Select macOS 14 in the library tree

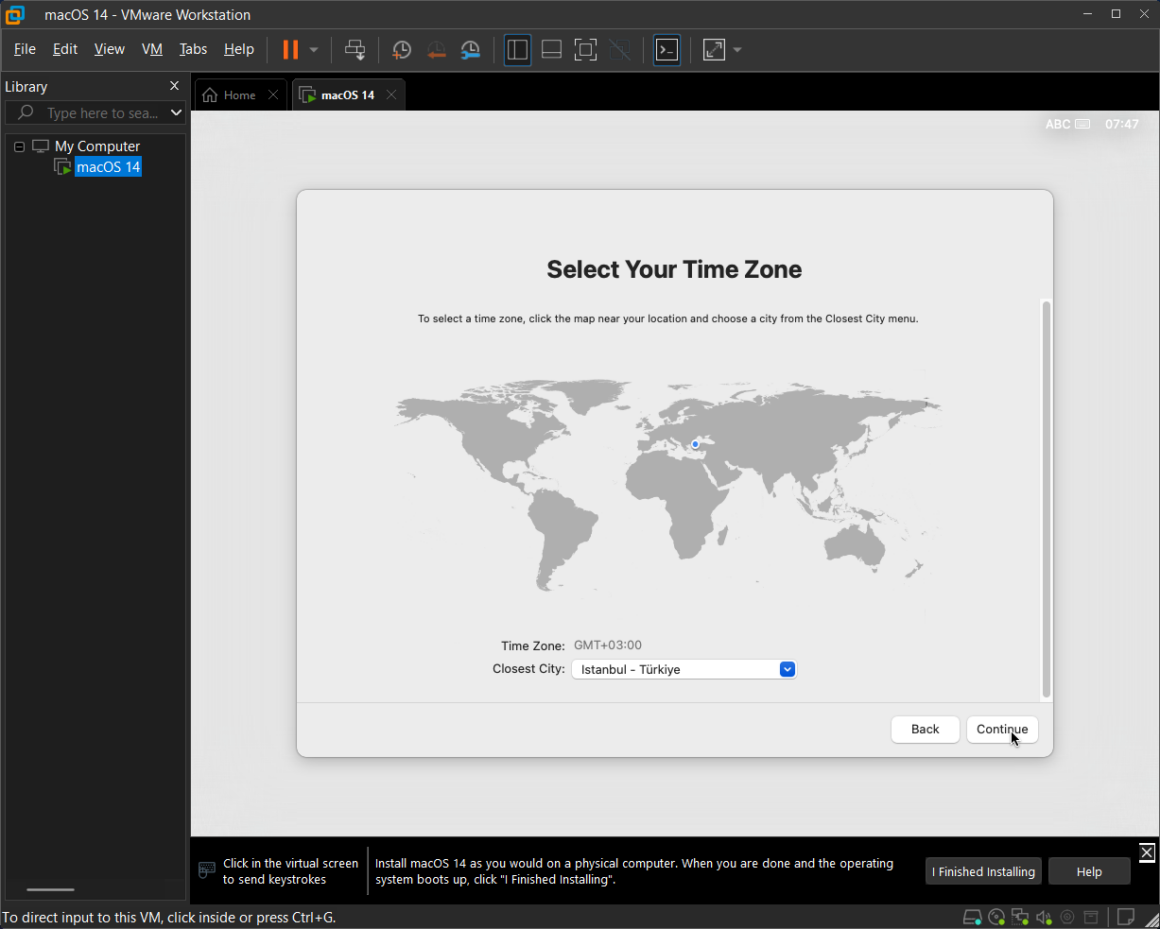tap(108, 167)
